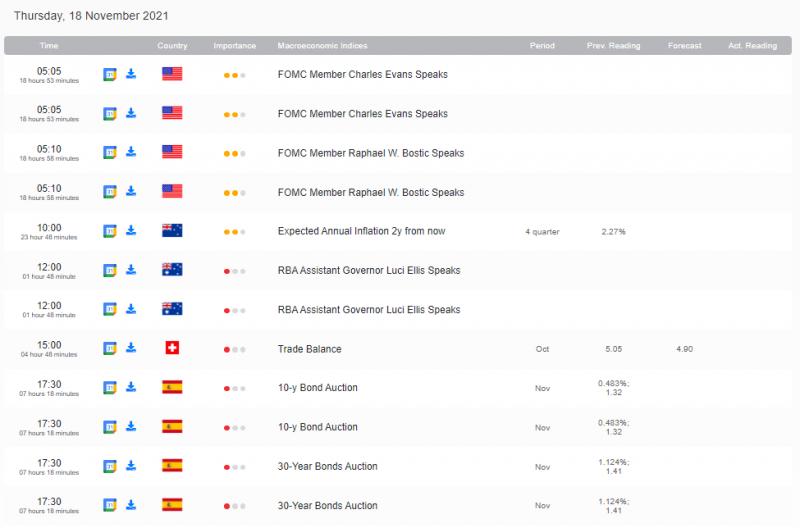800x528 pixels.
Task: Open the Trade Balance event link
Action: pyautogui.click(x=309, y=349)
